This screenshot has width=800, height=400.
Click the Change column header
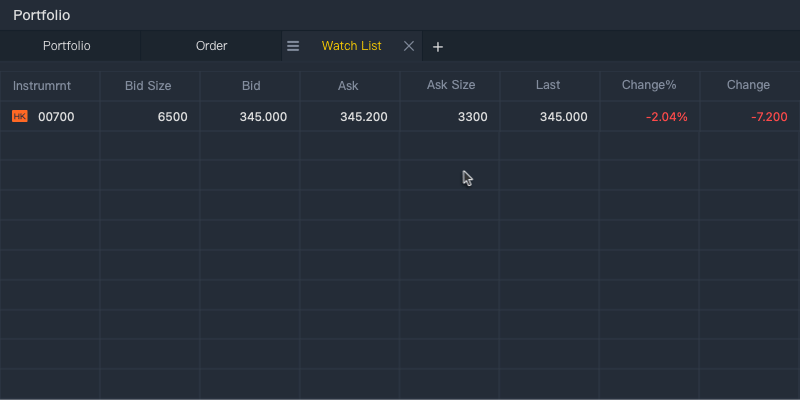pyautogui.click(x=748, y=85)
